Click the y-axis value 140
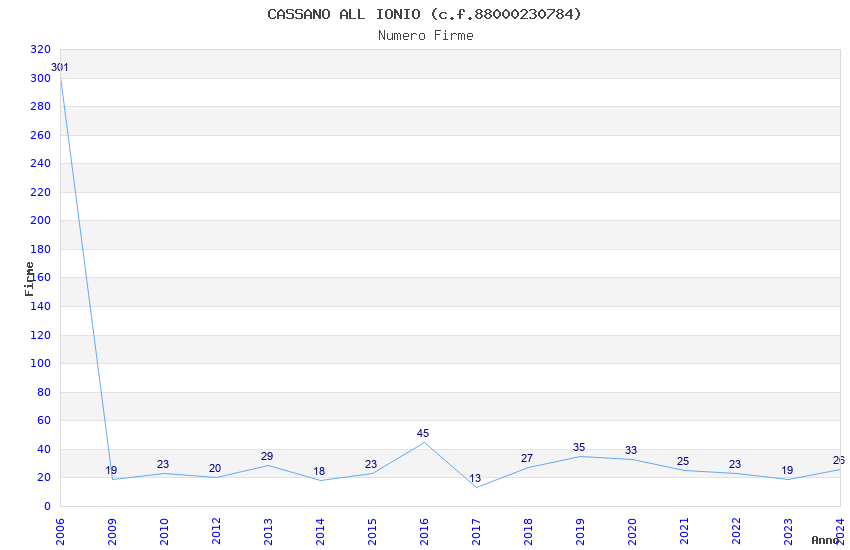The image size is (850, 550). point(41,306)
